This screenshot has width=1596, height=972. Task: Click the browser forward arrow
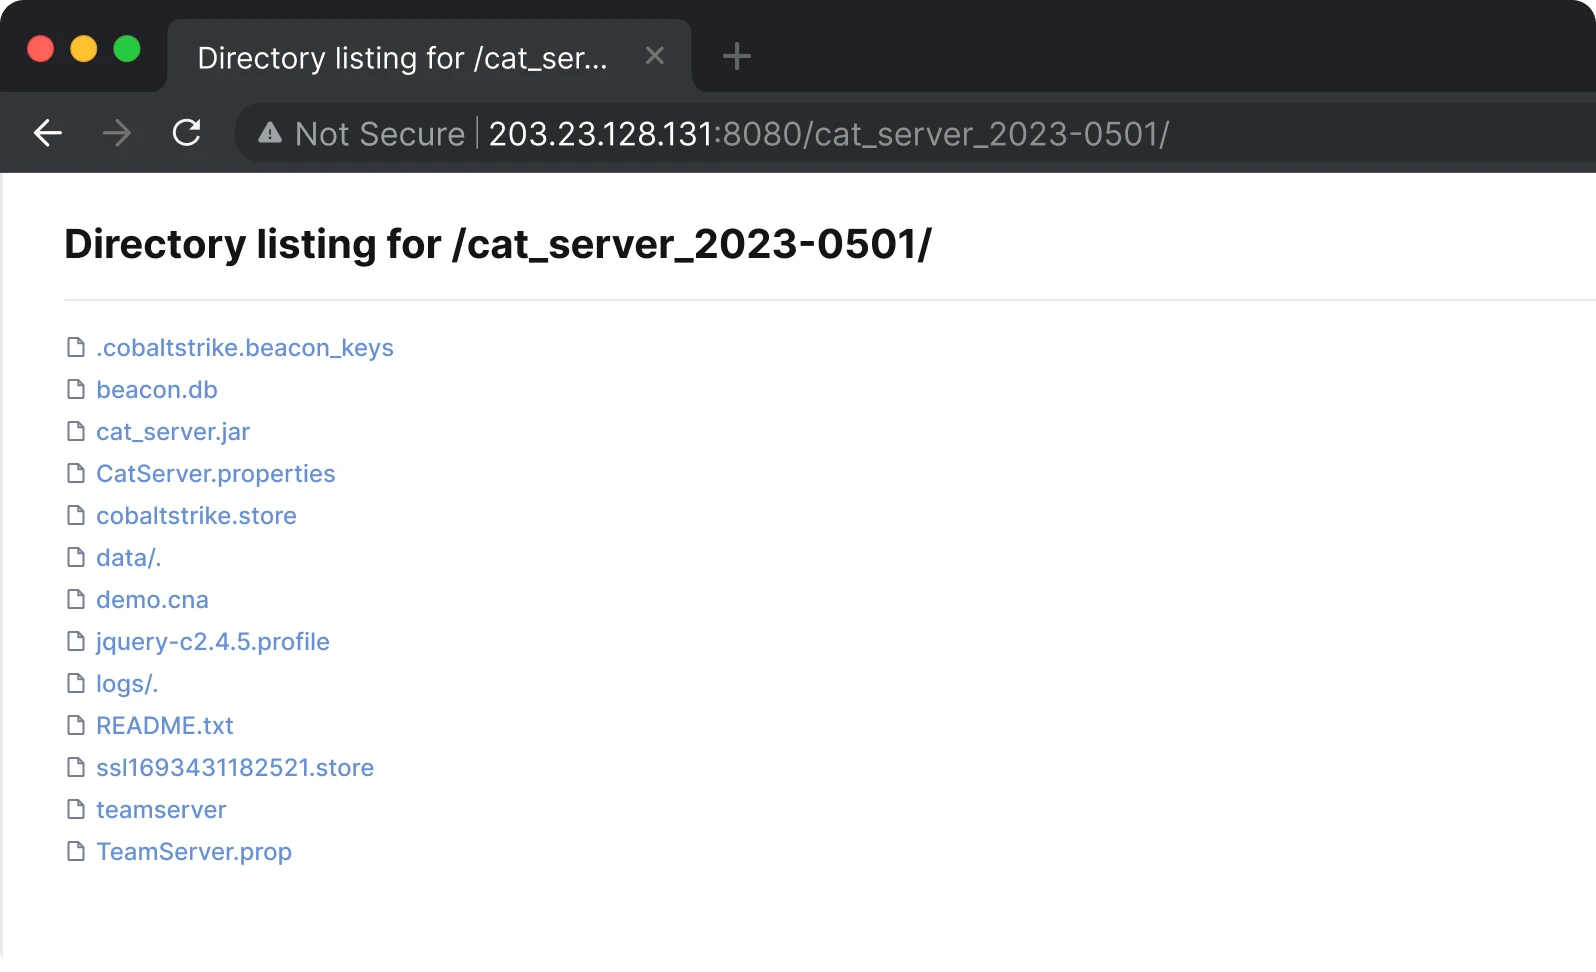click(117, 132)
